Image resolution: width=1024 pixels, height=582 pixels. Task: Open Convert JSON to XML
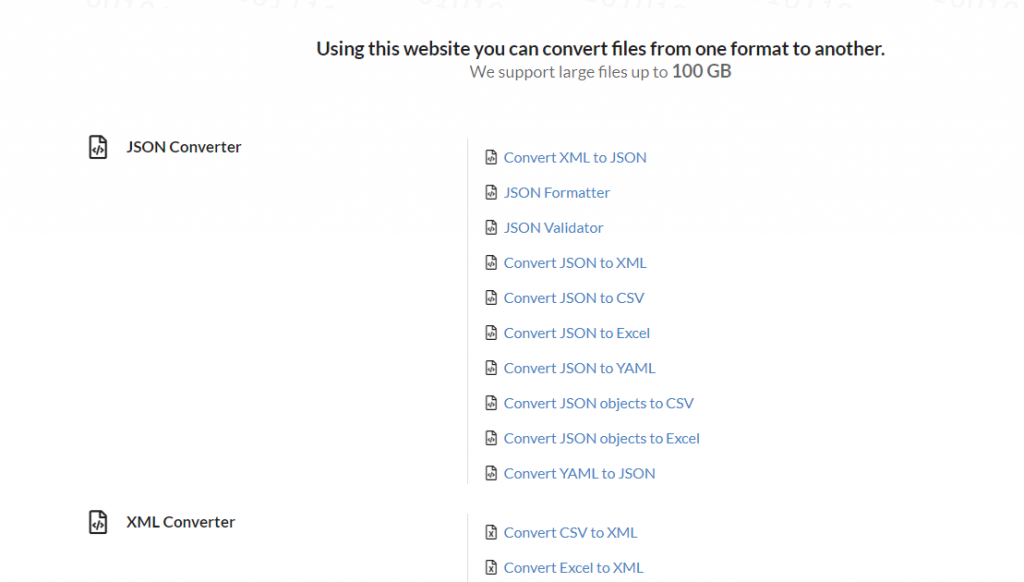[x=576, y=262]
